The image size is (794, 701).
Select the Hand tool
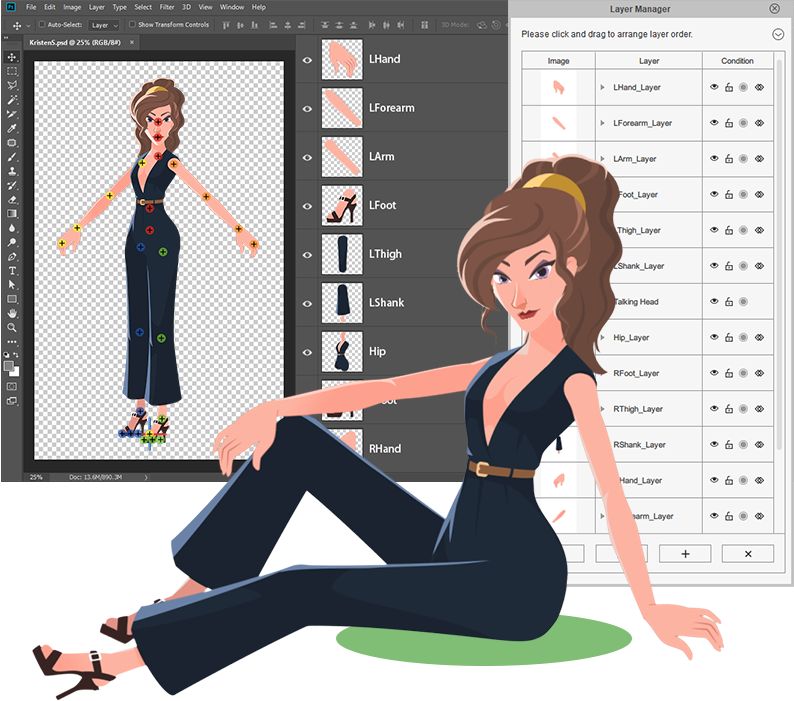tap(12, 314)
